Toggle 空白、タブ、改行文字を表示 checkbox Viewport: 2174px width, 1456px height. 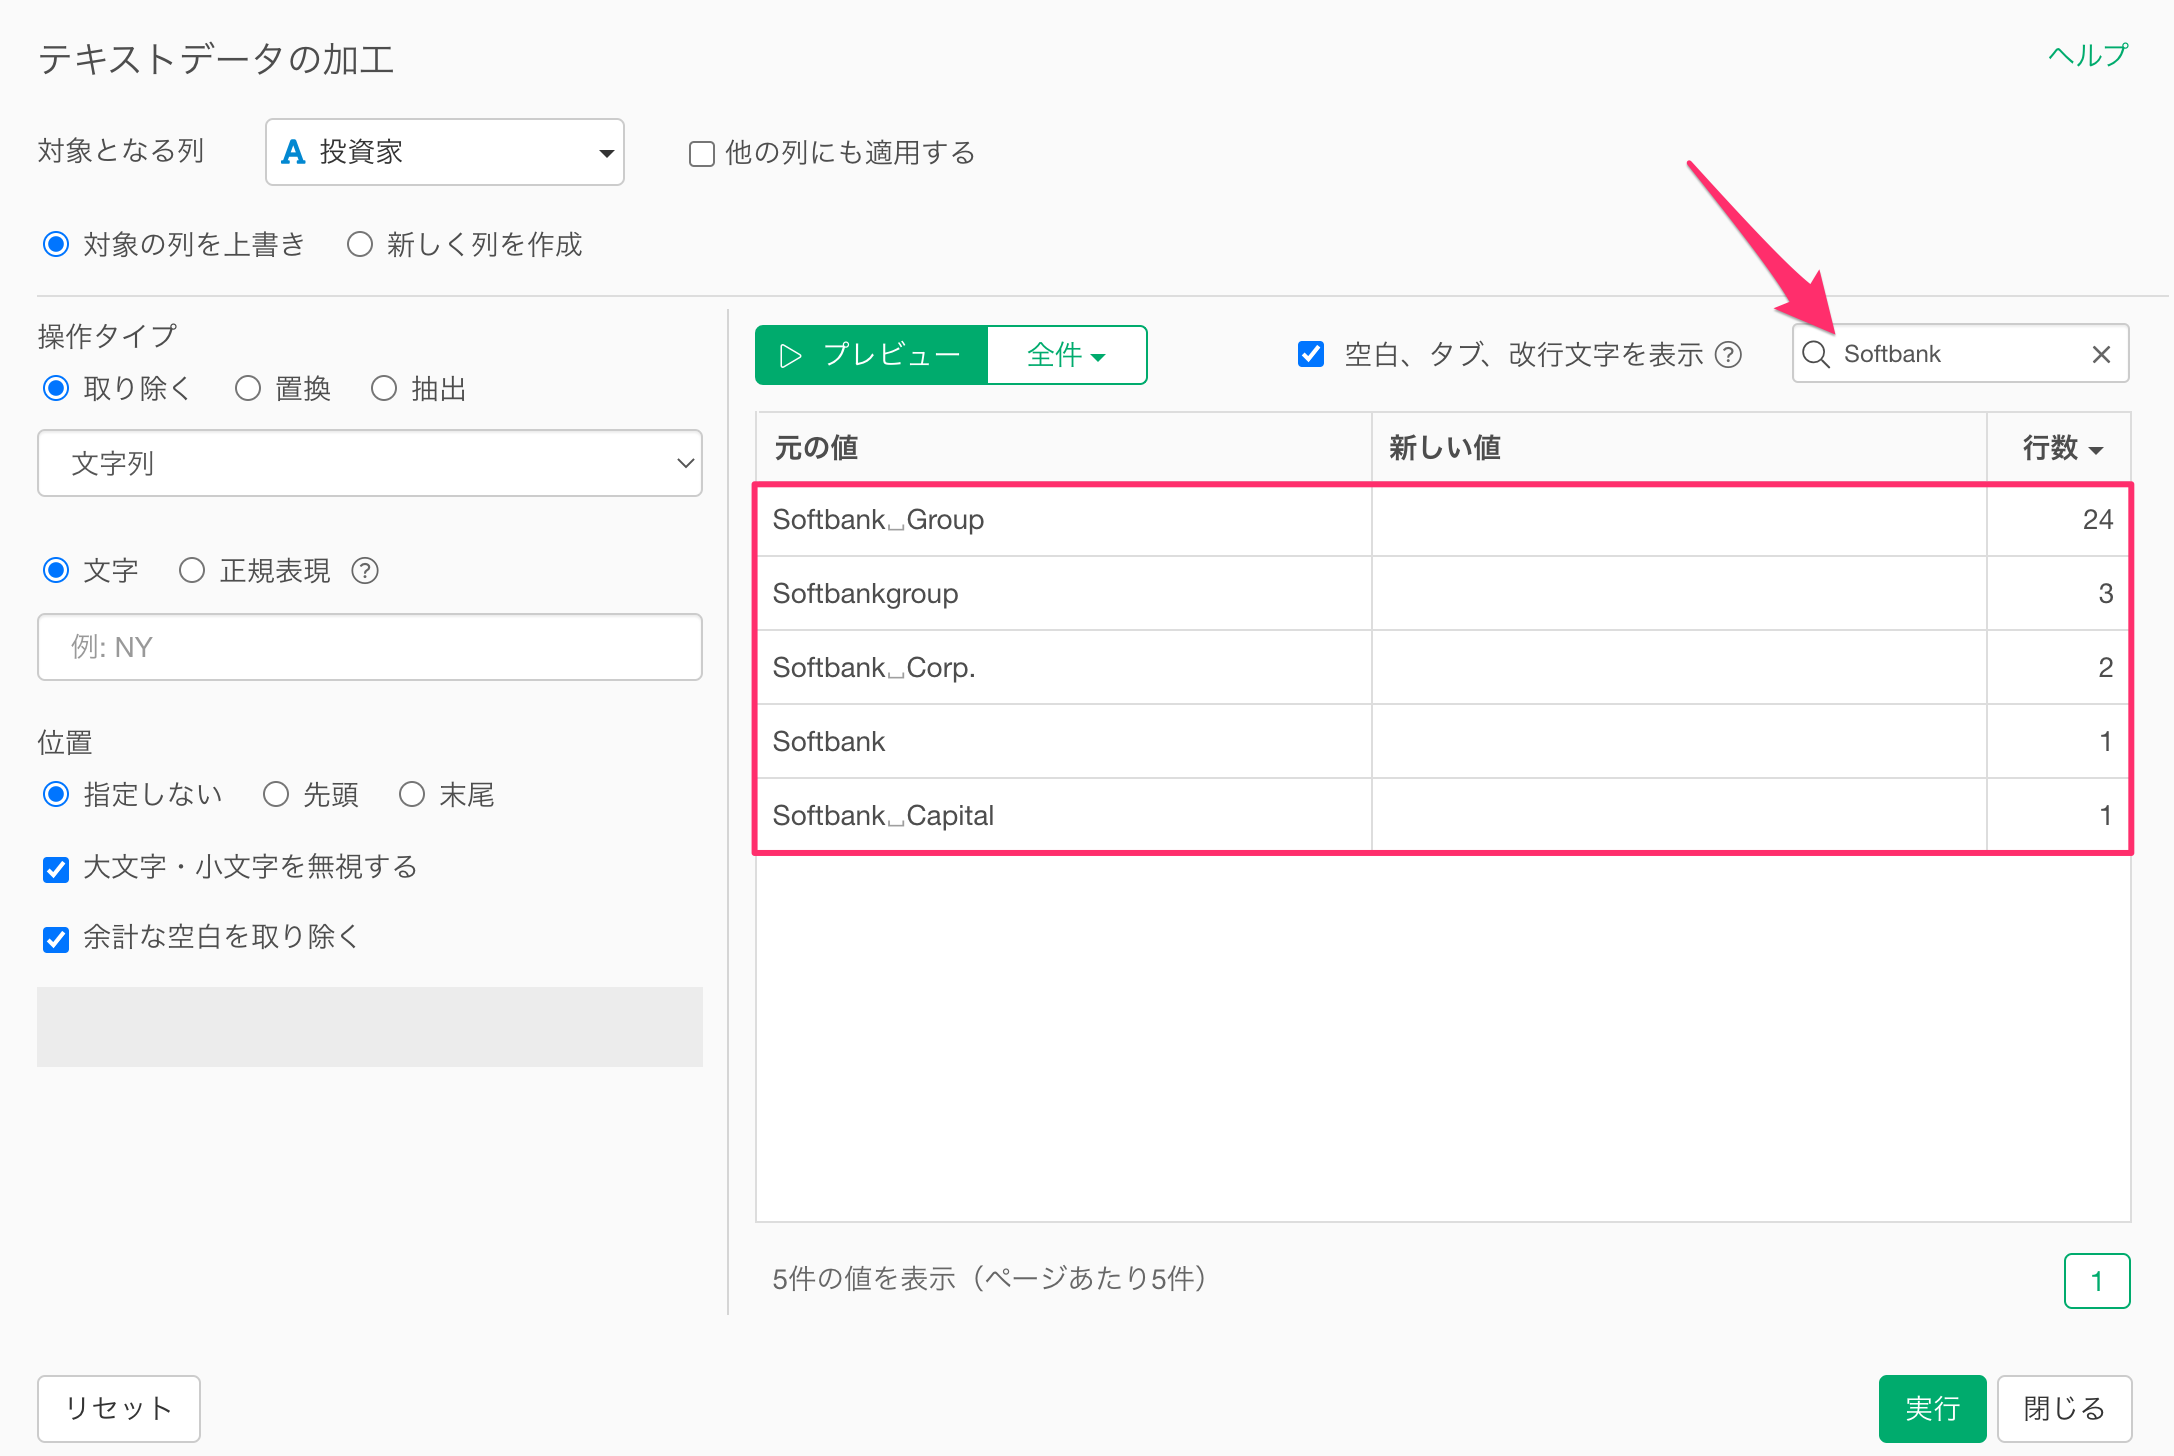coord(1311,354)
